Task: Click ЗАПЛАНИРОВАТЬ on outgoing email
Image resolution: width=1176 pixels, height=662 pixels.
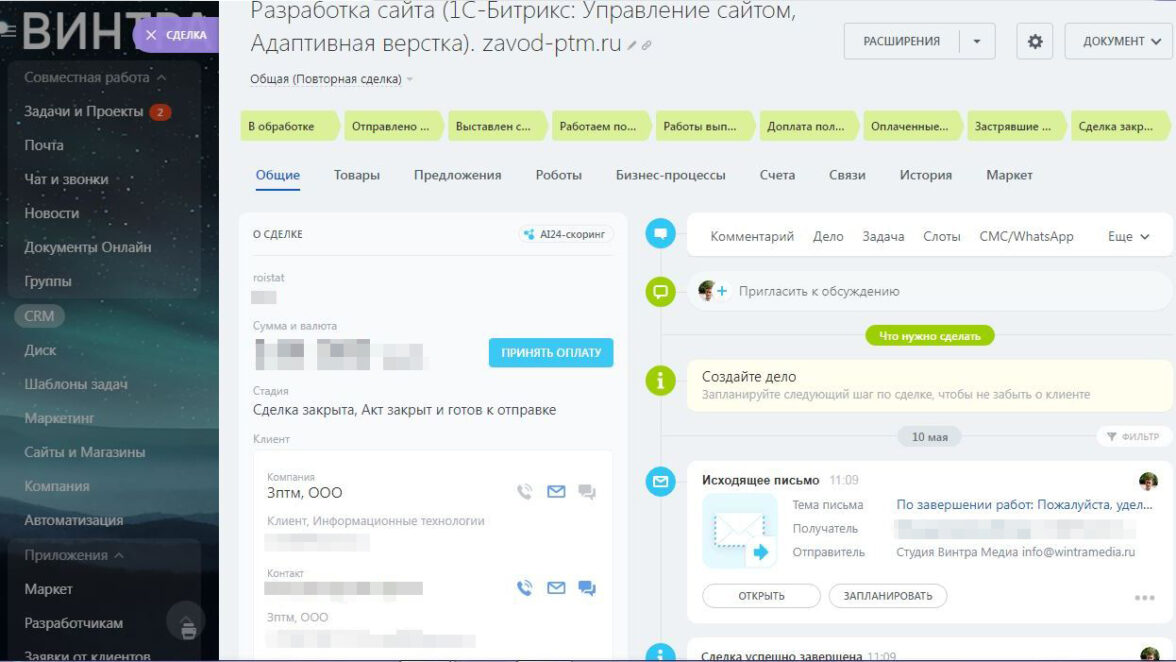Action: tap(888, 596)
